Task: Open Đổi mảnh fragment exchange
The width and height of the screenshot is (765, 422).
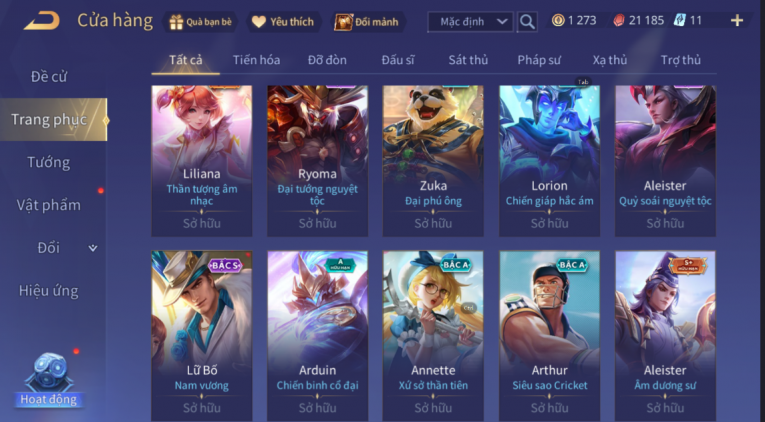Action: click(367, 22)
